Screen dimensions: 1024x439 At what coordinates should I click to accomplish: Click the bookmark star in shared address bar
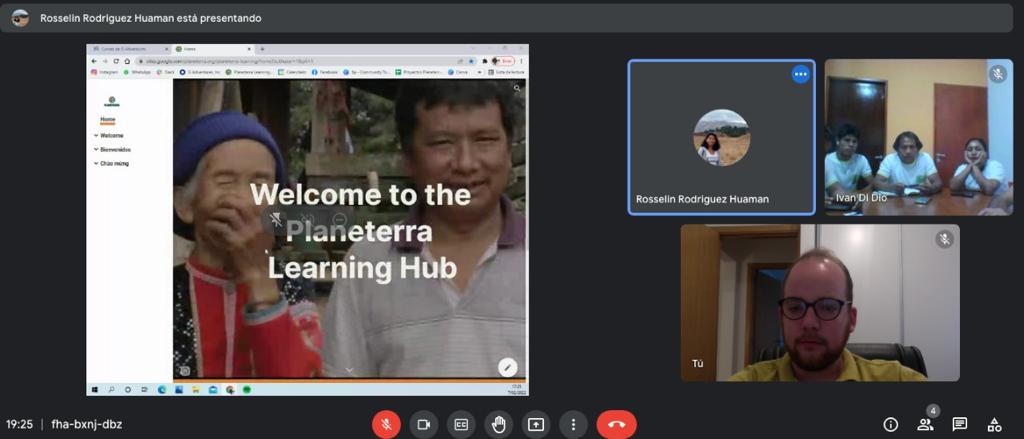pos(471,61)
